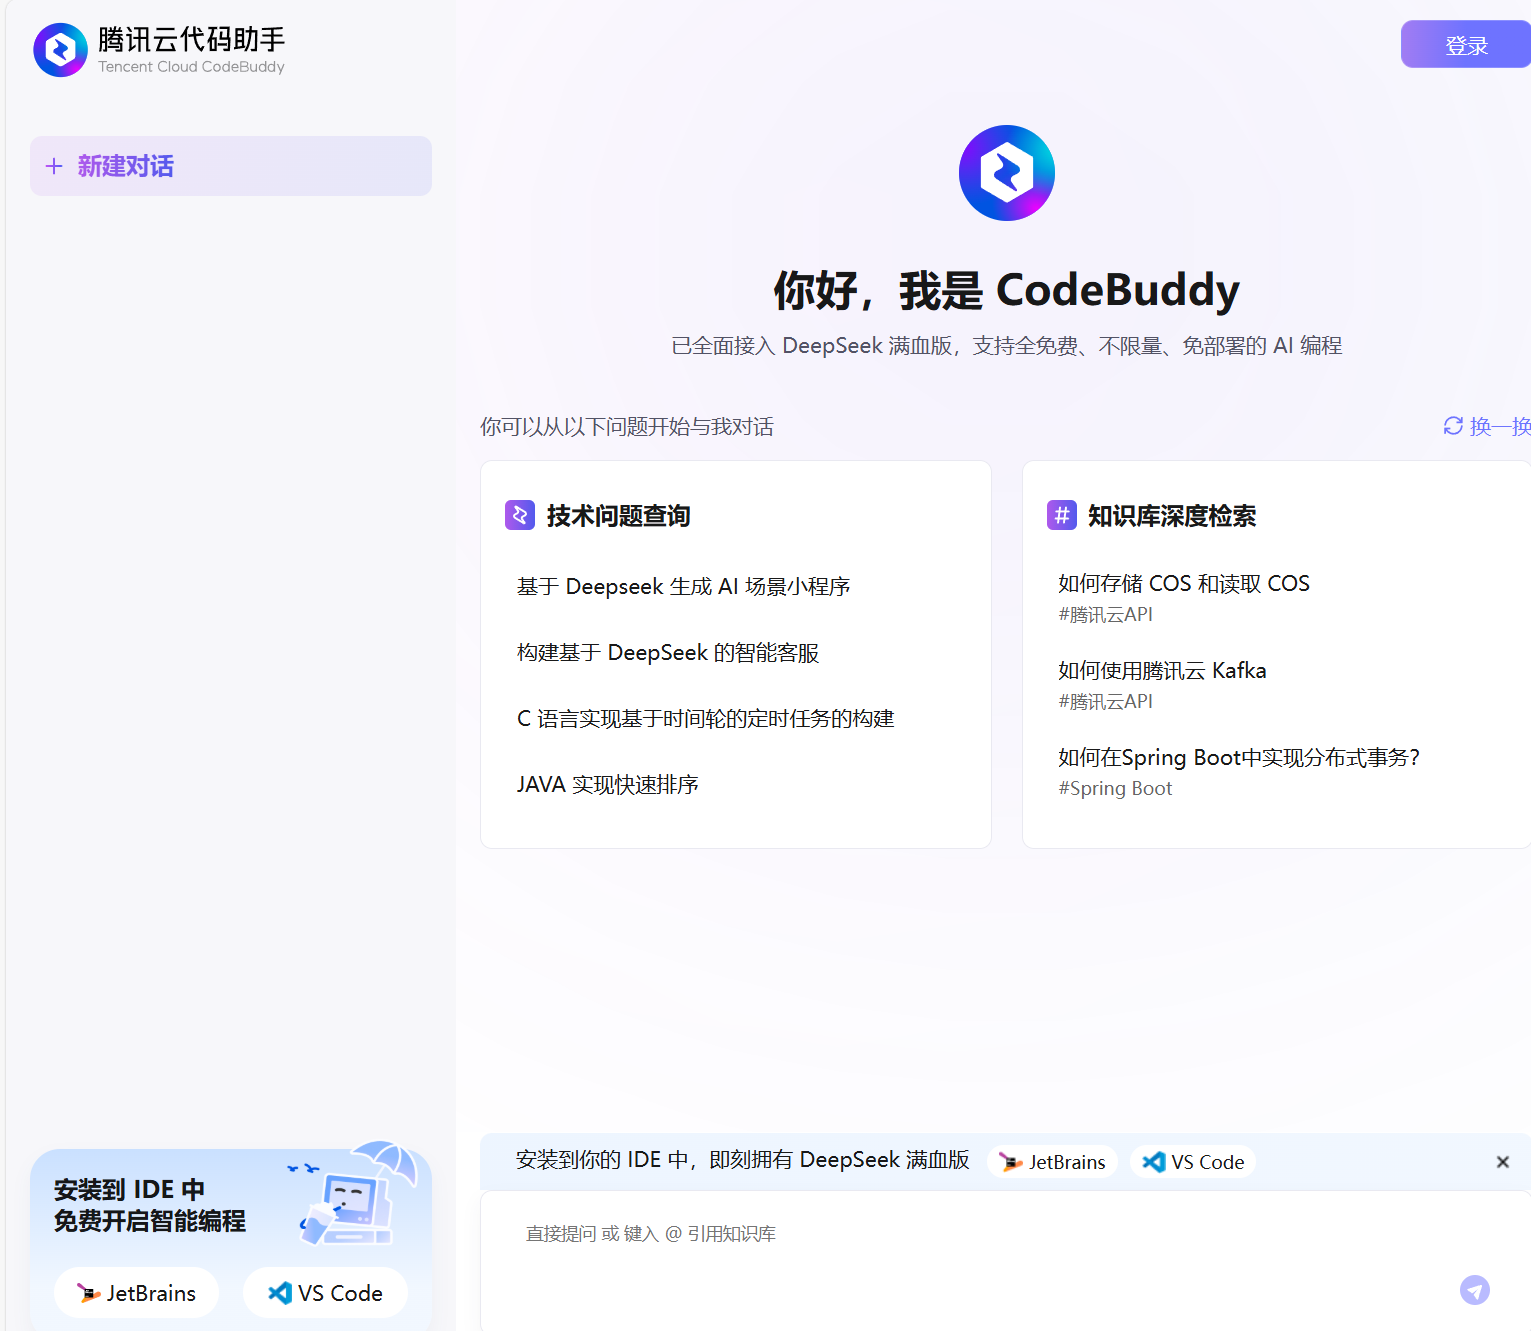Select C 语言实现基于时间轮的定时任务的构建

tap(706, 718)
